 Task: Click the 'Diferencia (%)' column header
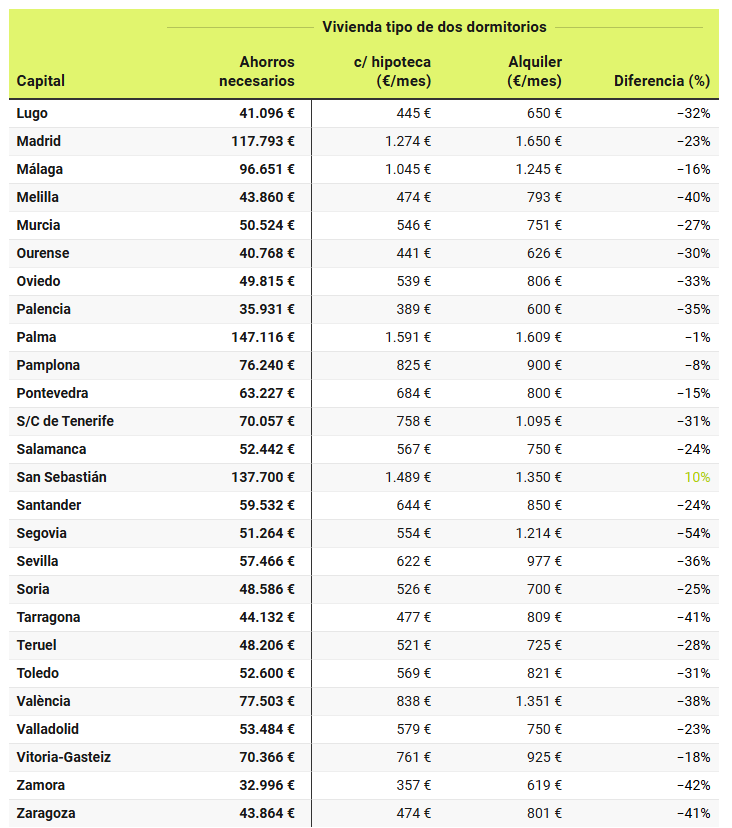pos(661,81)
